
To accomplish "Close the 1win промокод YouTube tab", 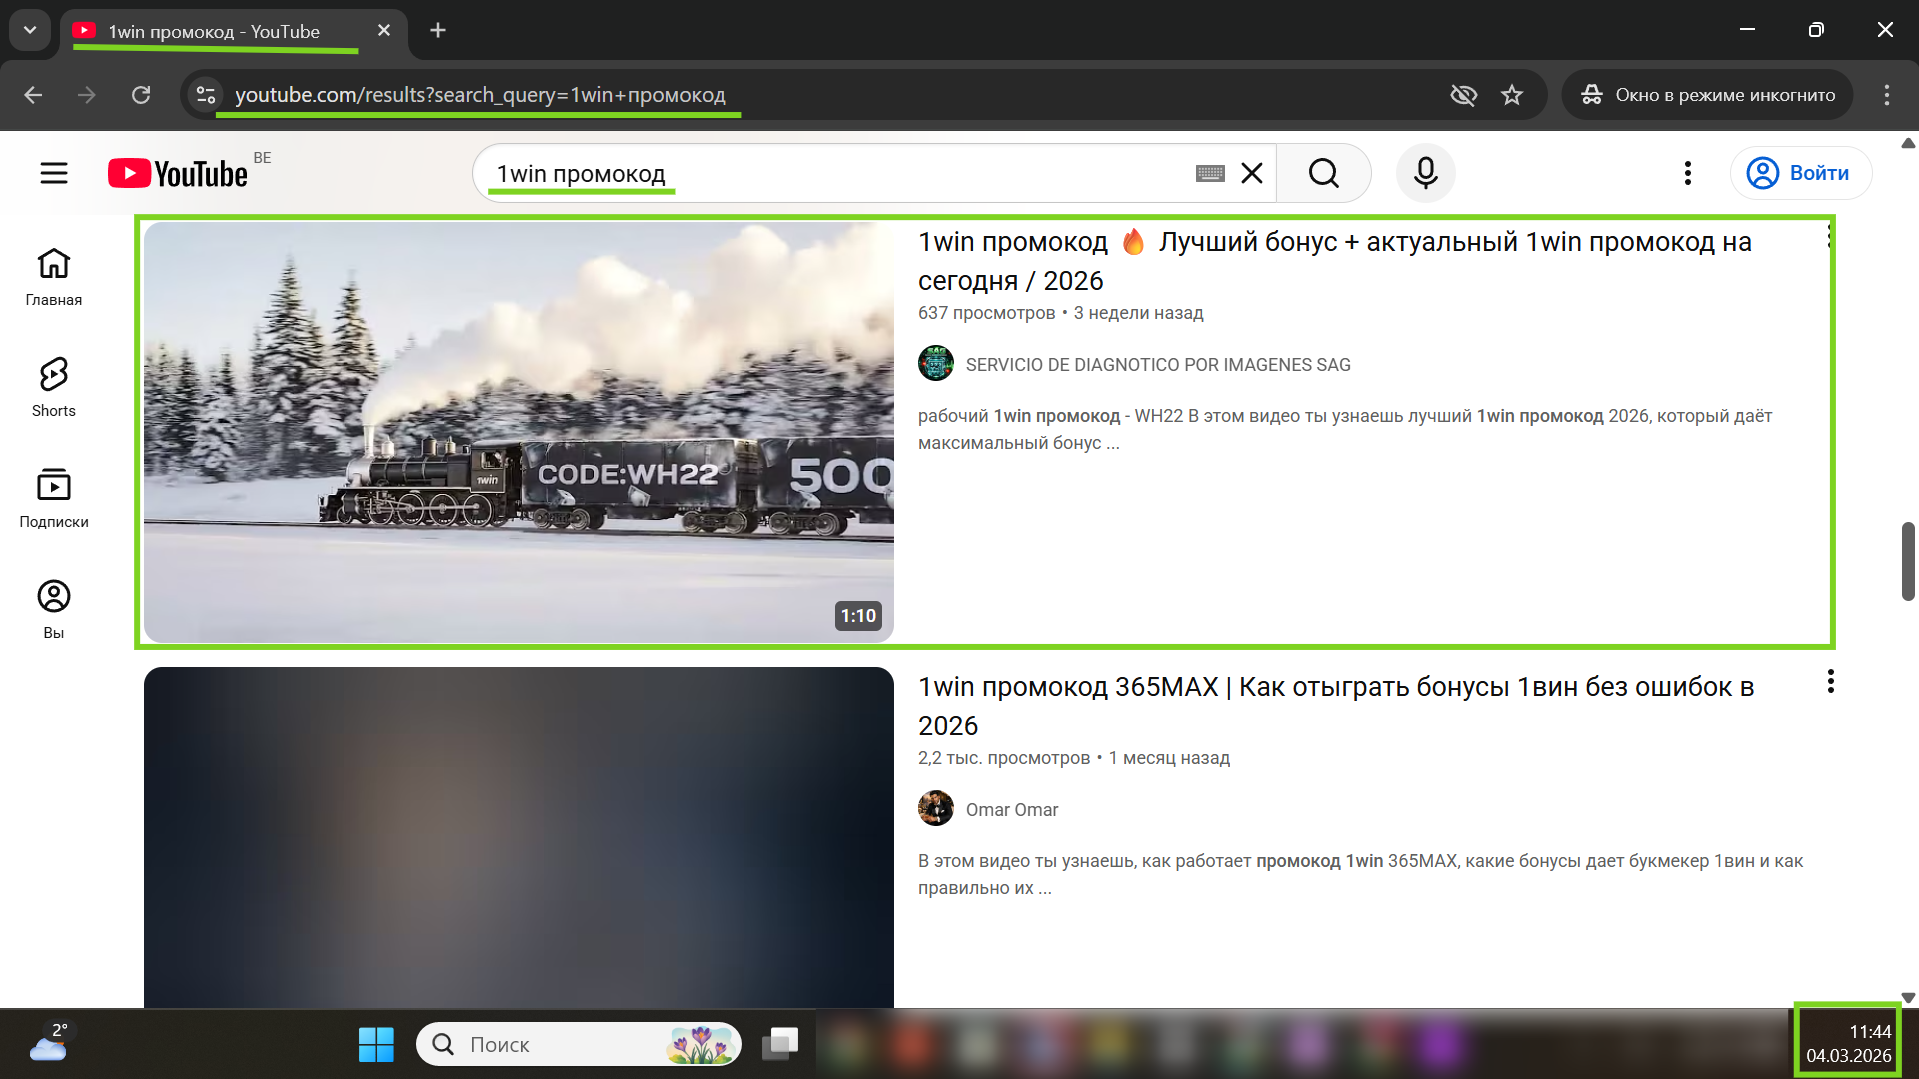I will [384, 31].
